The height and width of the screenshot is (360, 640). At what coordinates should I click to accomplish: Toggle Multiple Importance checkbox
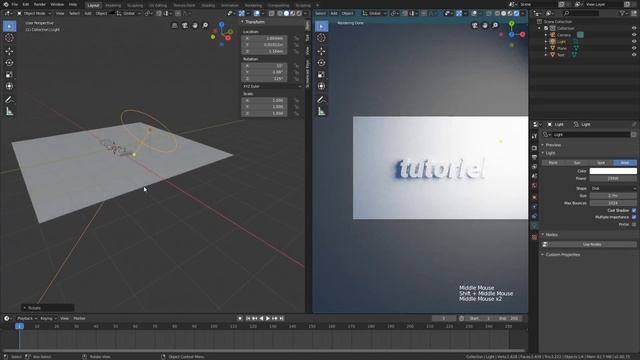(x=634, y=217)
